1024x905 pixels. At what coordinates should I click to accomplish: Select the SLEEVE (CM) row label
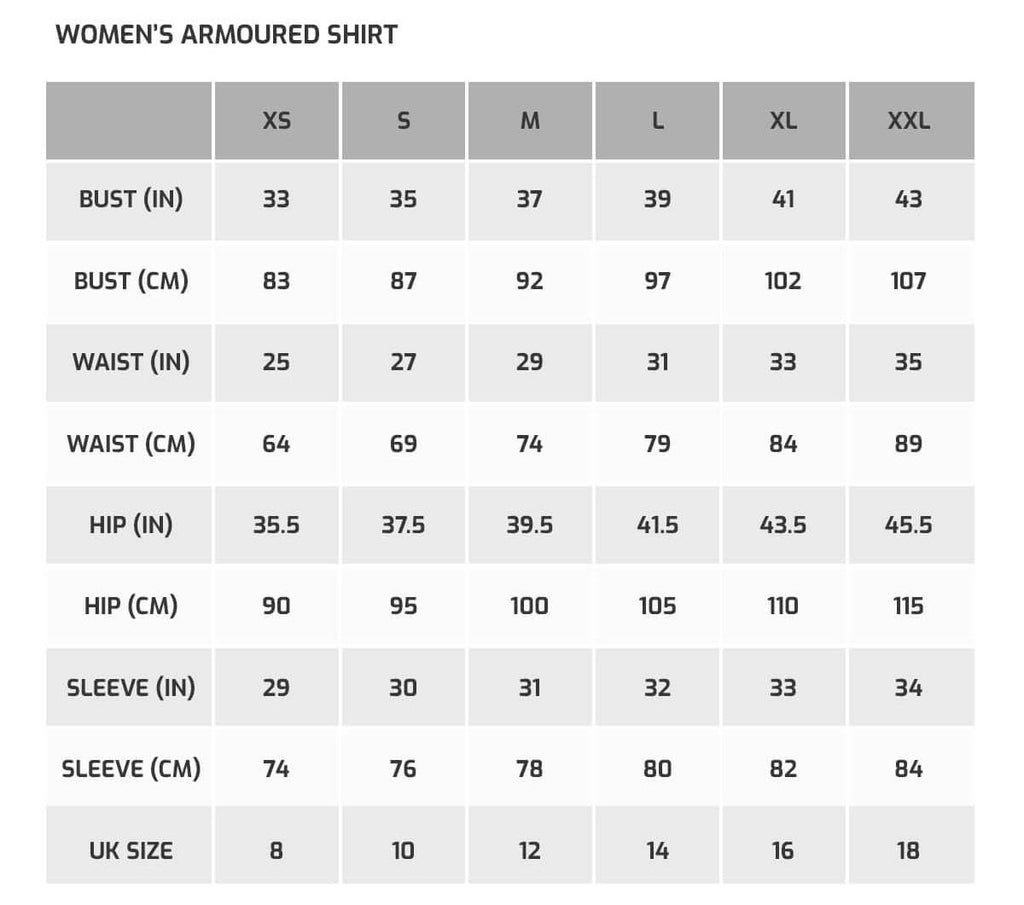pyautogui.click(x=130, y=769)
